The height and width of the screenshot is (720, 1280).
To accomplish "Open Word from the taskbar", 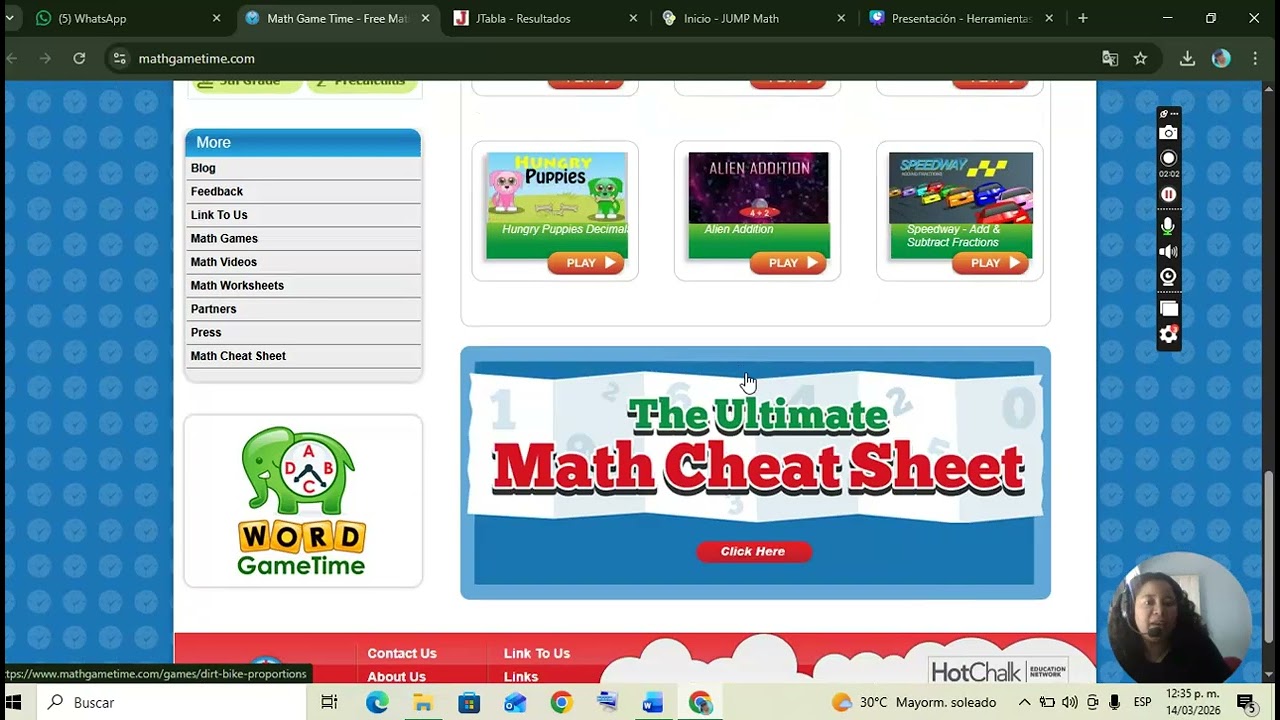I will point(653,702).
